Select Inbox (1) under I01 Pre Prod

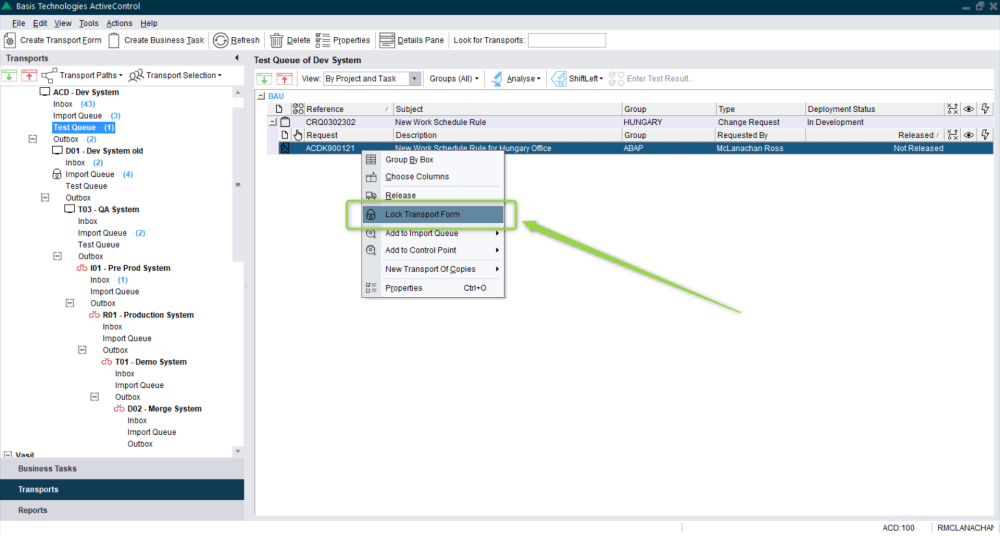pos(109,279)
